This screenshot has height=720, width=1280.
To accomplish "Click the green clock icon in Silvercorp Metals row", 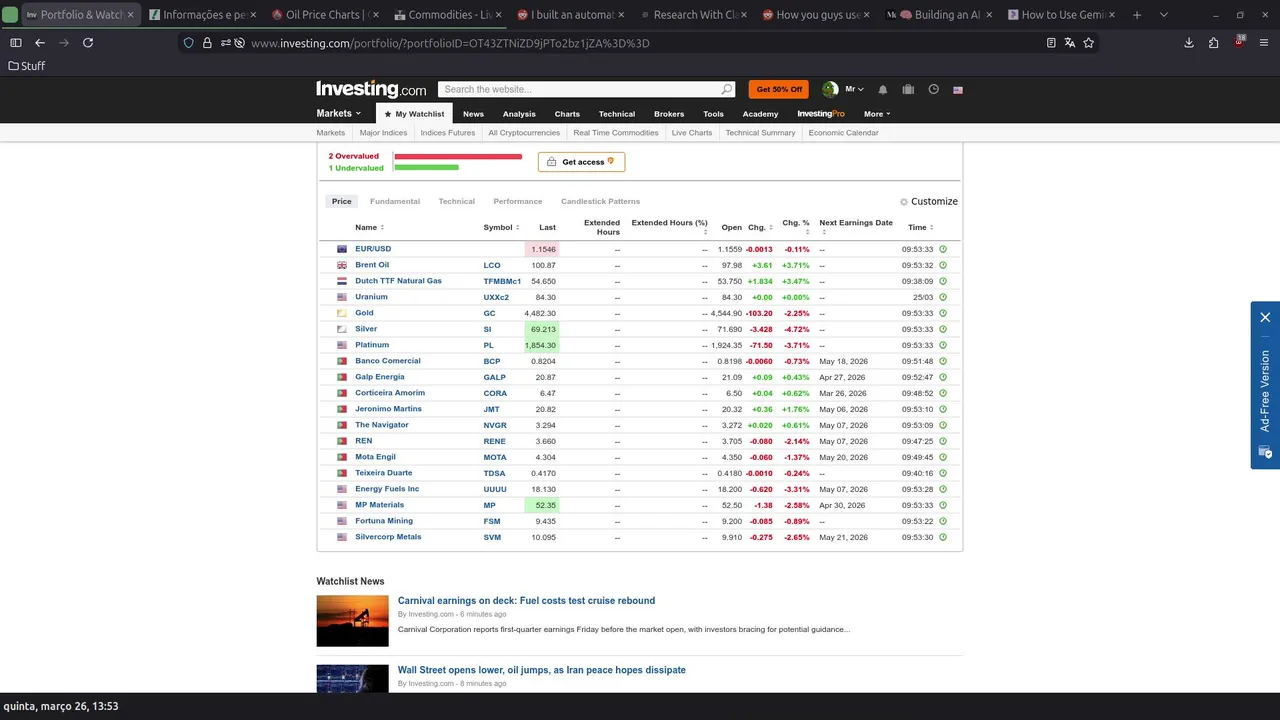I will pos(943,537).
